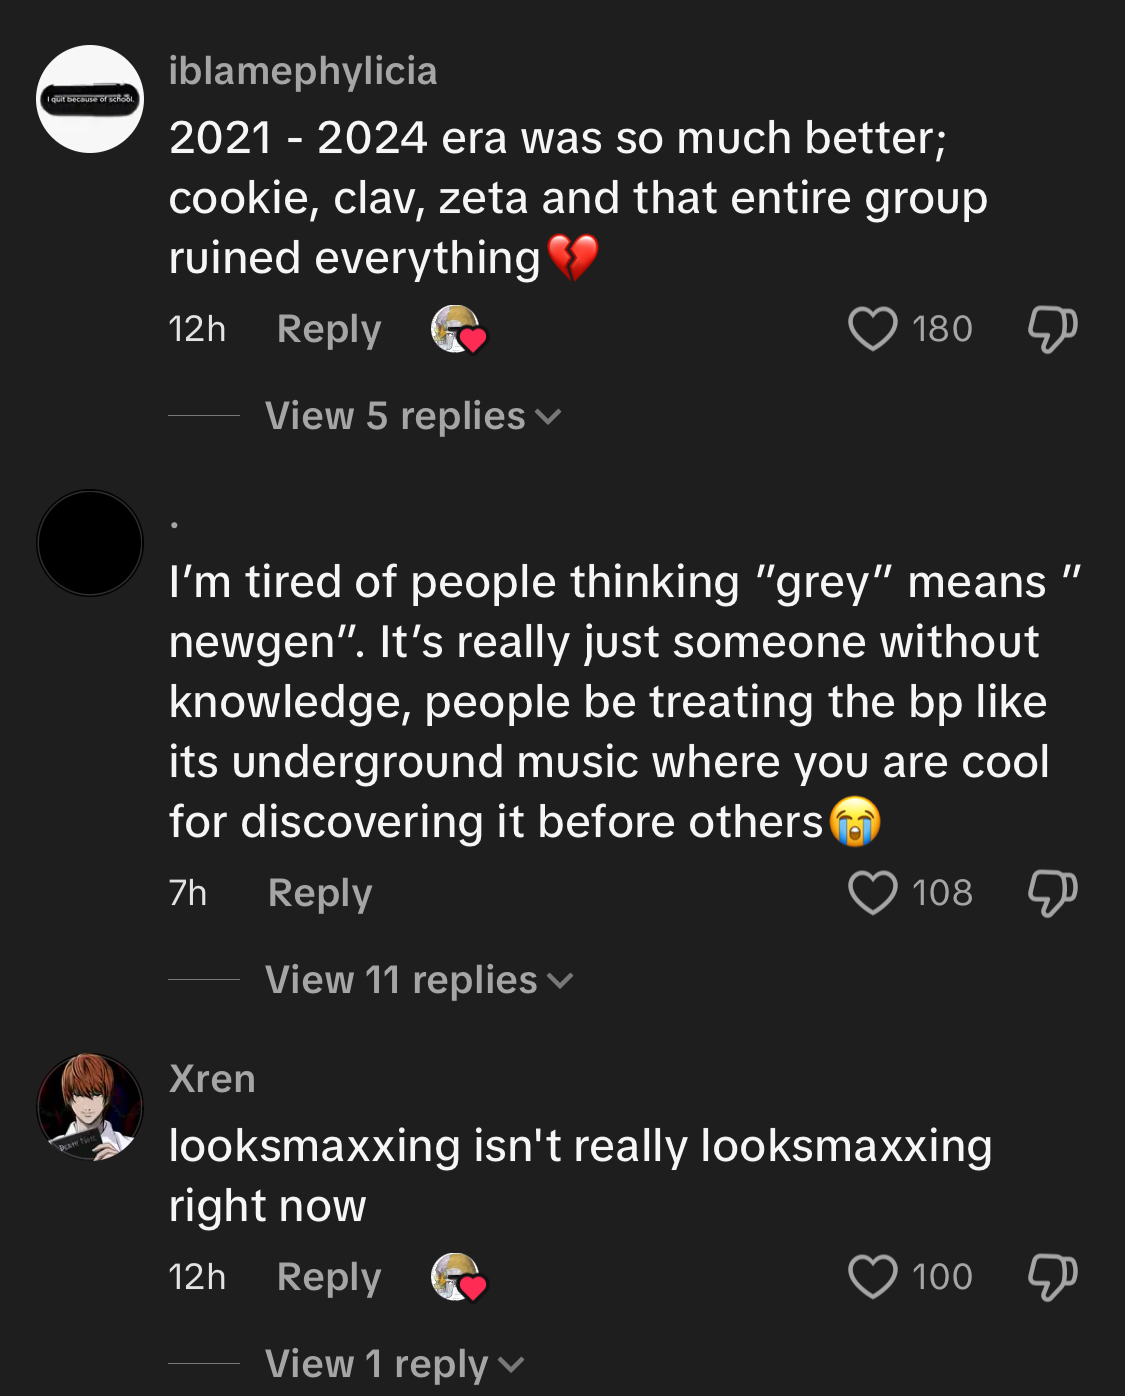The height and width of the screenshot is (1396, 1125).
Task: Reply to the 7h-old comment
Action: pyautogui.click(x=320, y=893)
